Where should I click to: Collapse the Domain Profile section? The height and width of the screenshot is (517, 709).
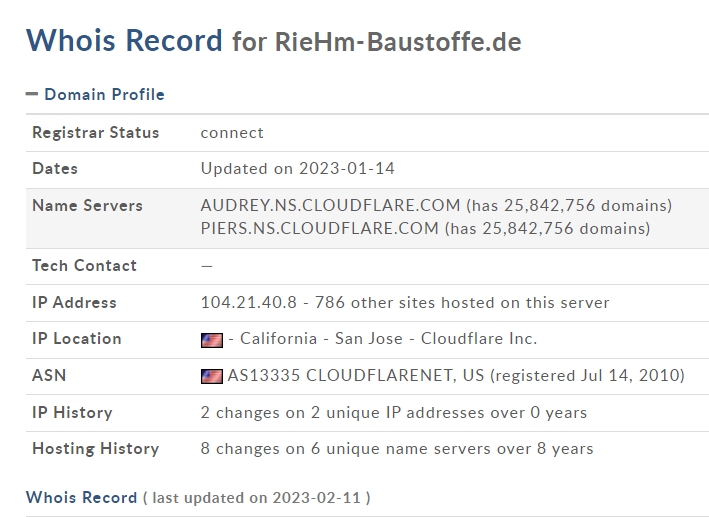[x=95, y=95]
